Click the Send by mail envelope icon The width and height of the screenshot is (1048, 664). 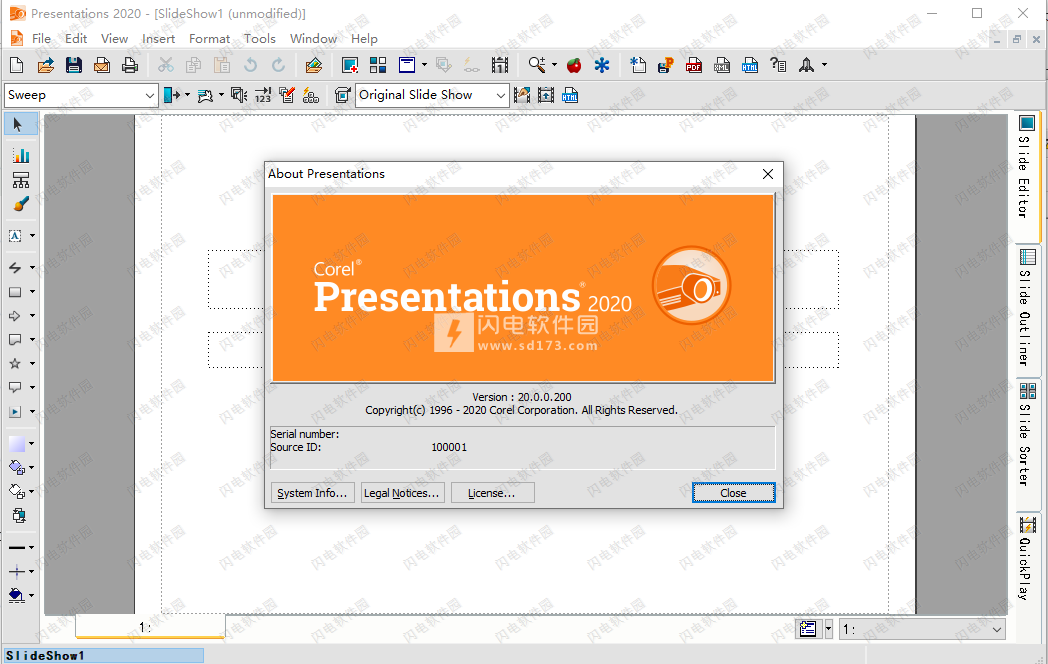point(102,65)
